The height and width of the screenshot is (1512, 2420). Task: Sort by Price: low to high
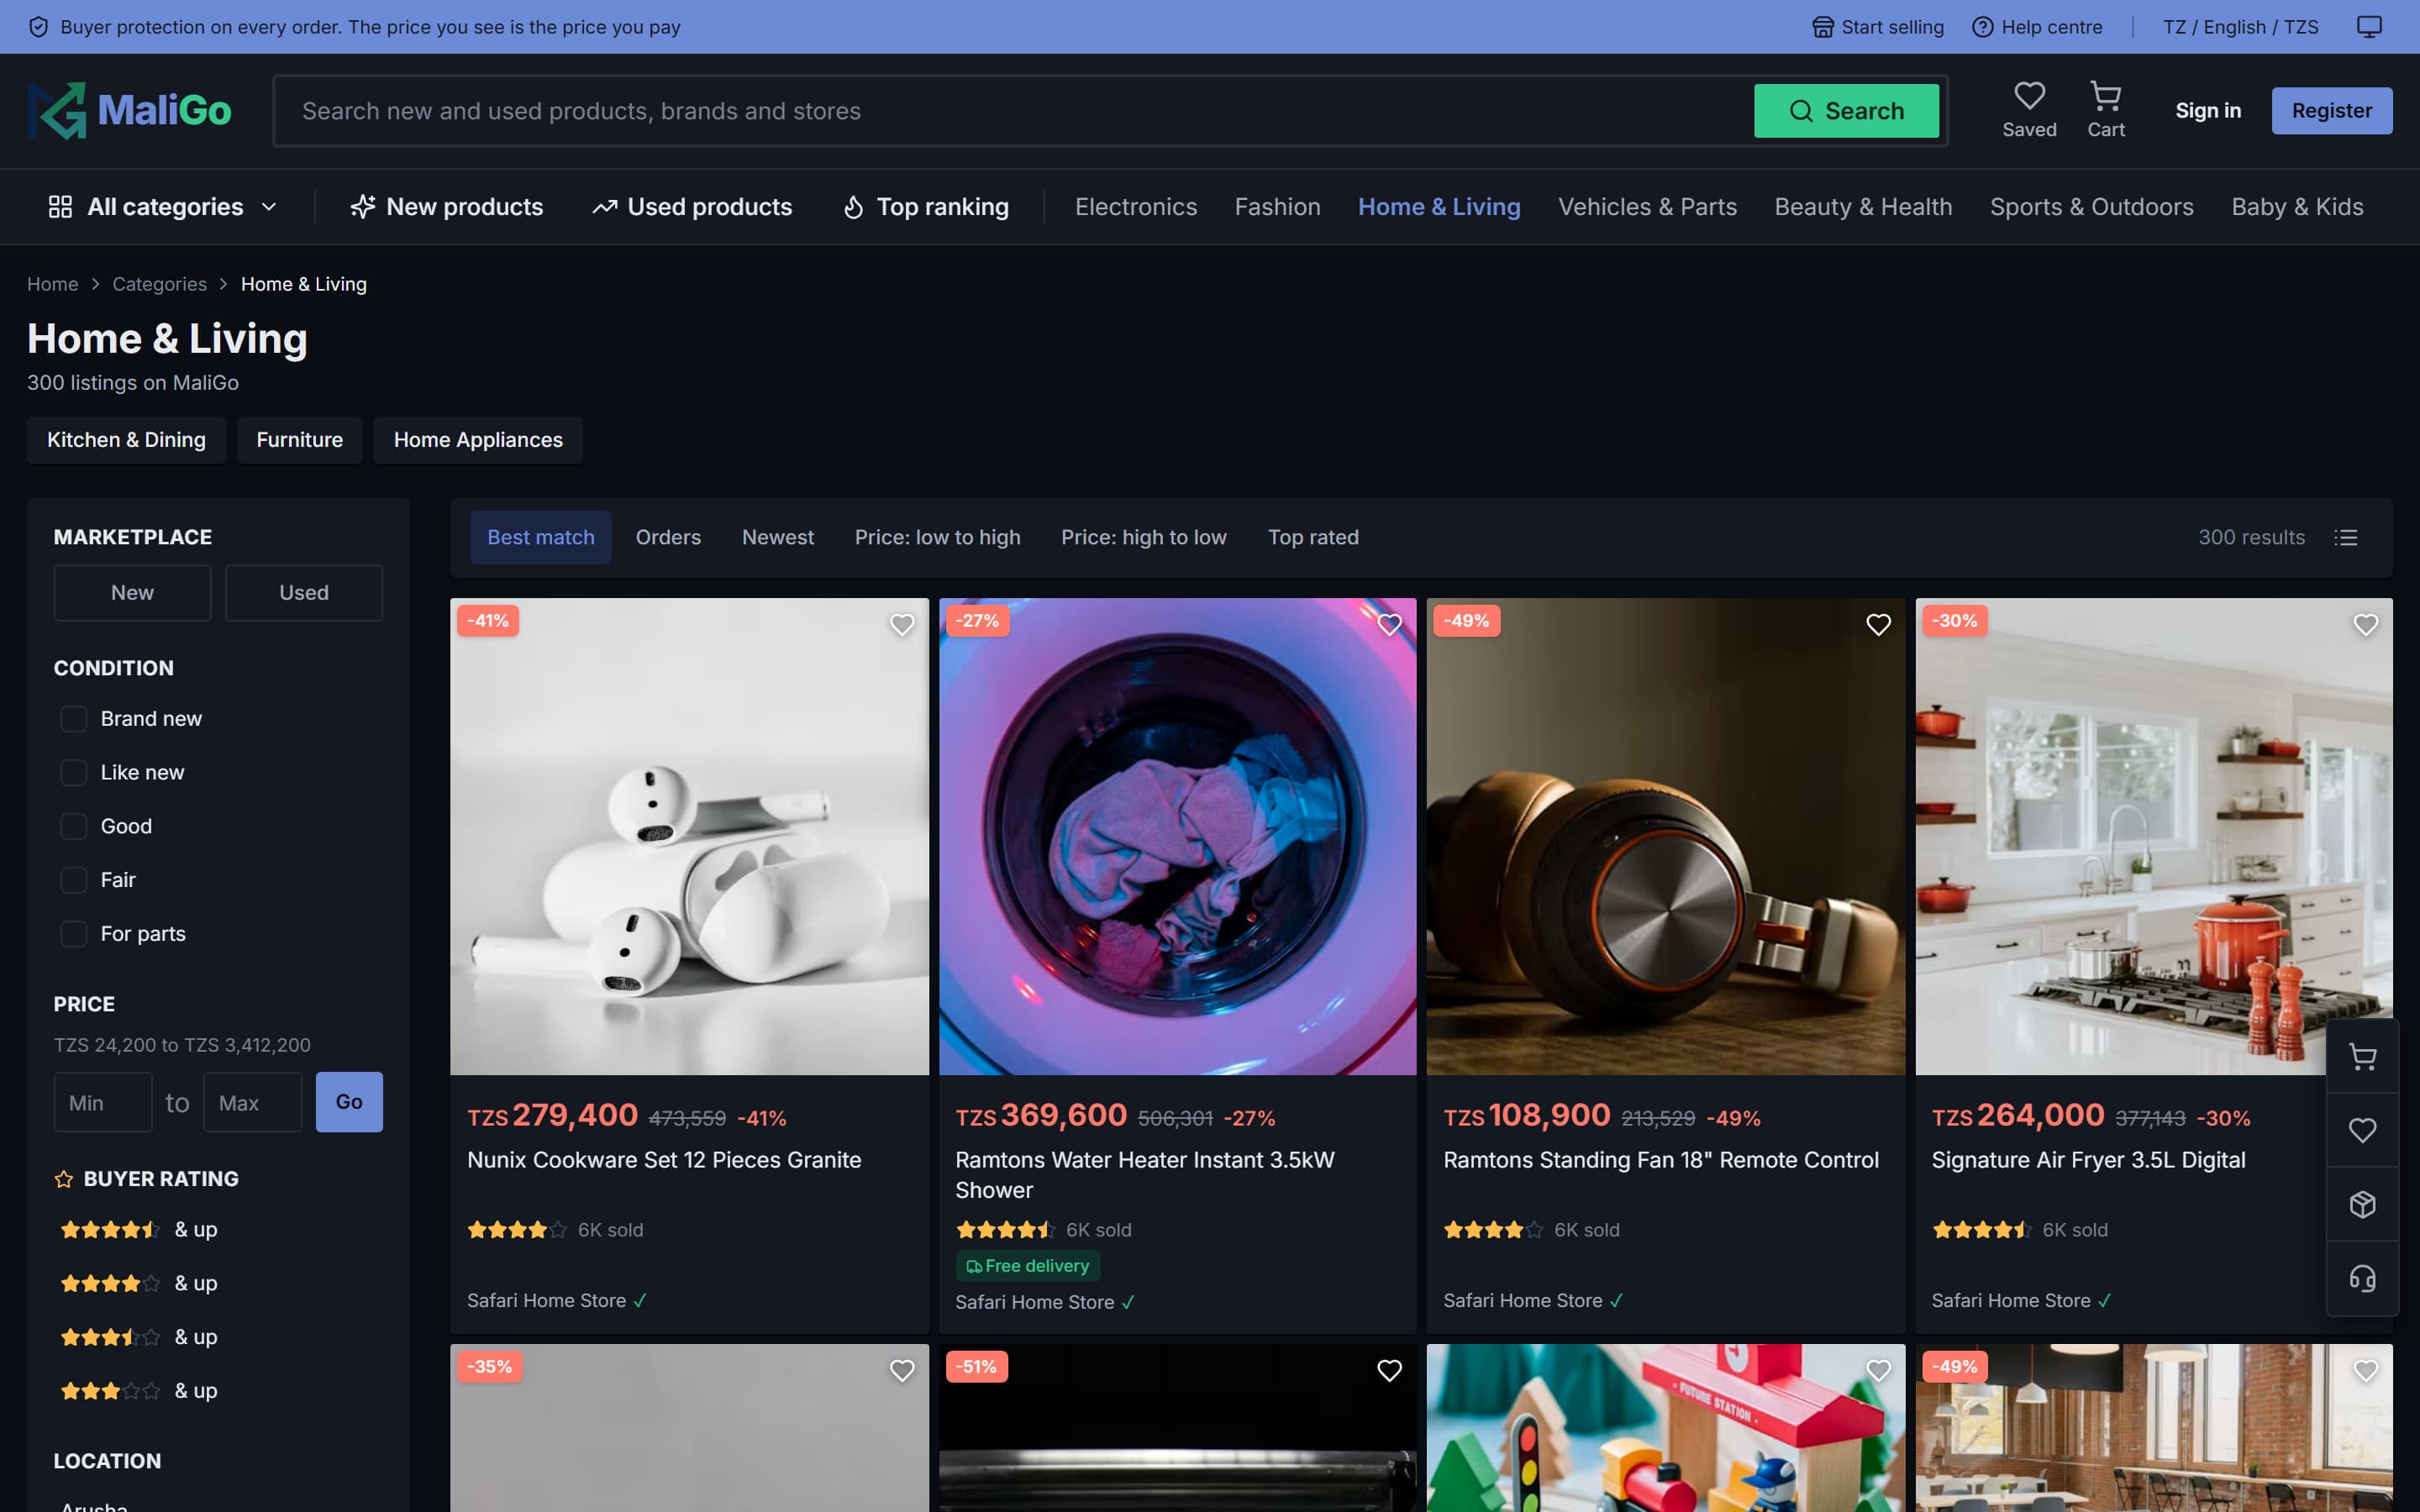937,538
